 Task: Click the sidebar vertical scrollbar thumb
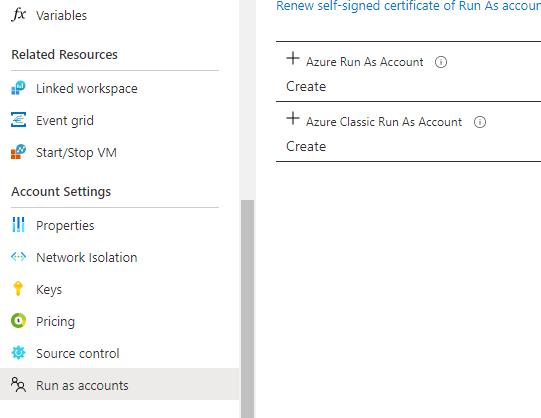click(x=247, y=309)
